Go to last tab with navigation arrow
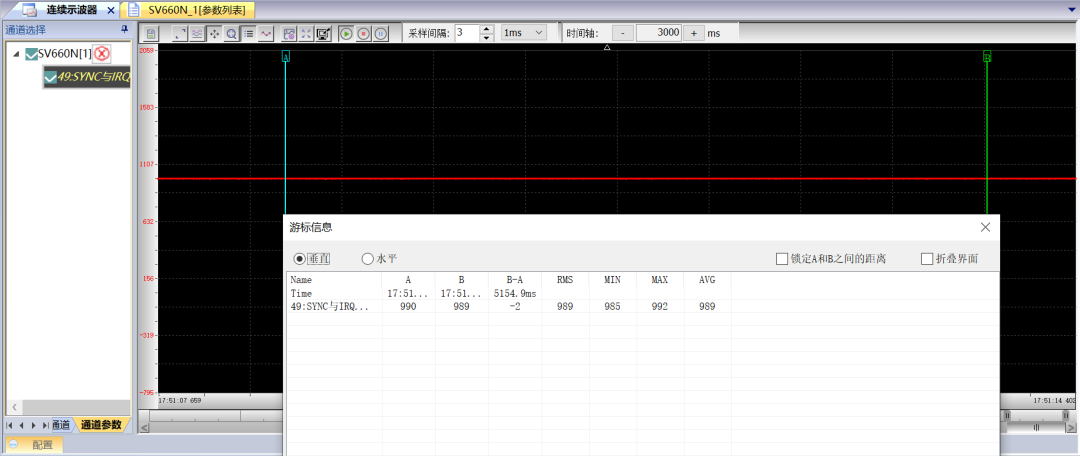 45,425
